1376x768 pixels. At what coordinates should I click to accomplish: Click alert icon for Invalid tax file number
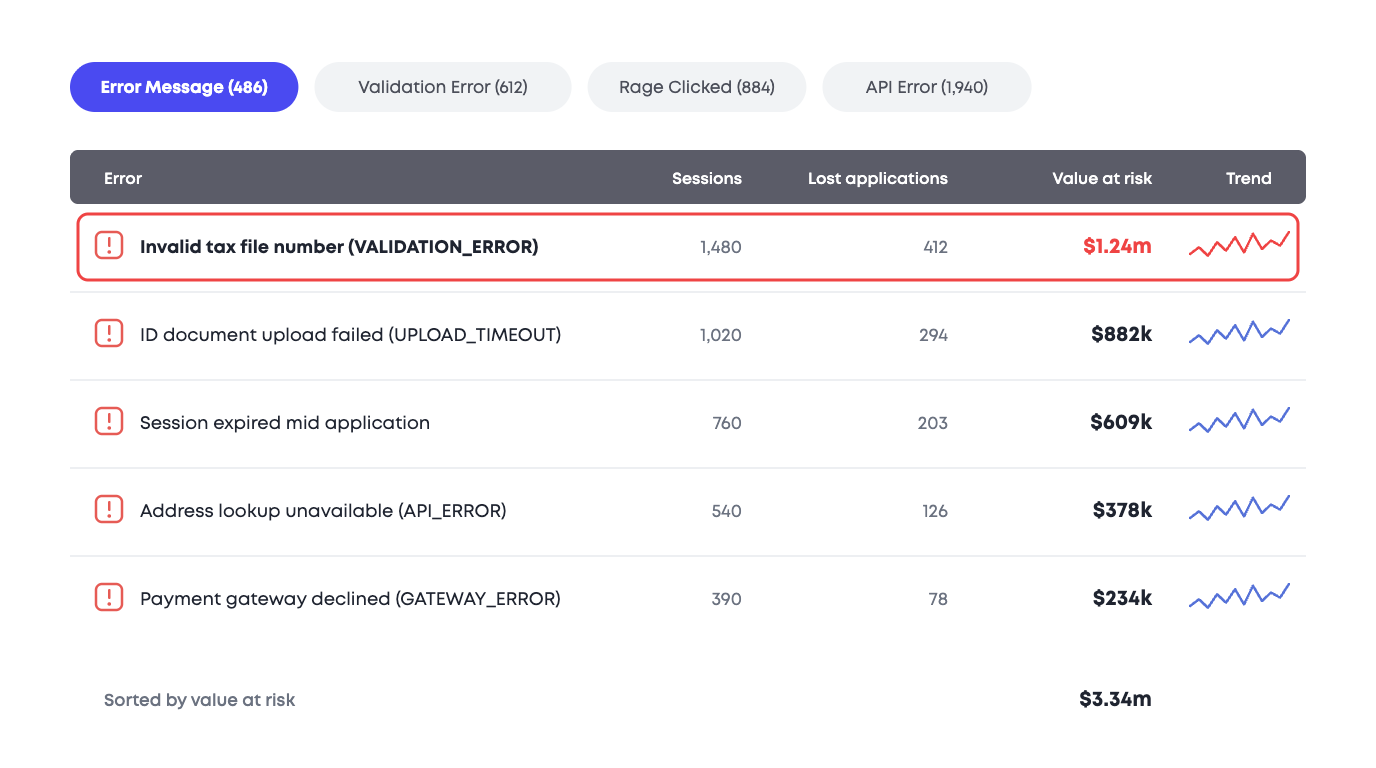coord(109,246)
